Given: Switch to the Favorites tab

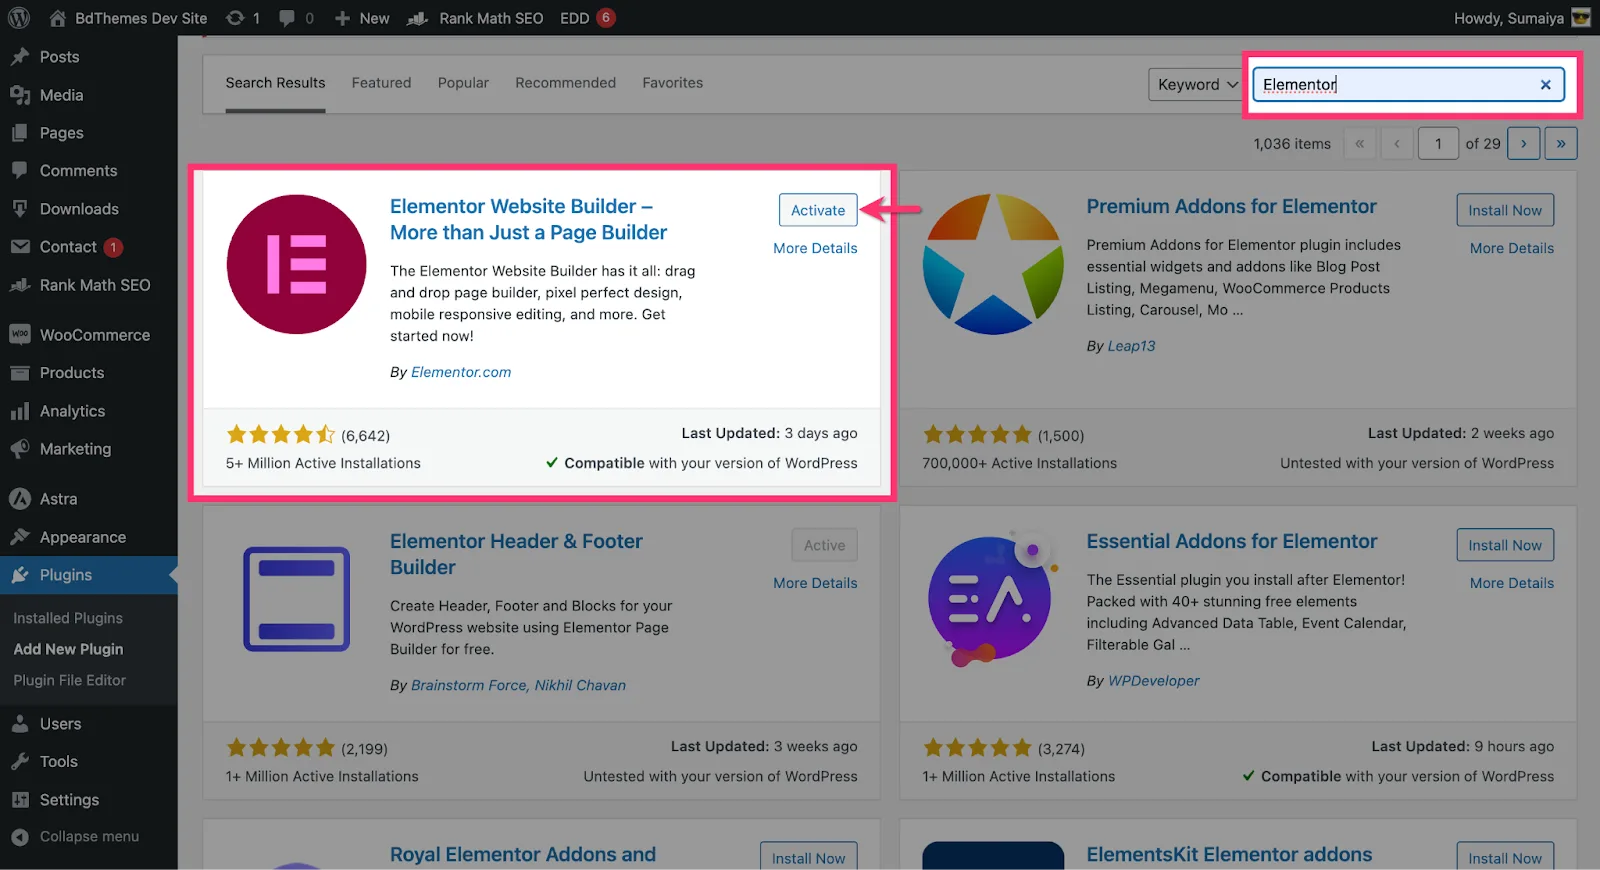Looking at the screenshot, I should click(672, 83).
